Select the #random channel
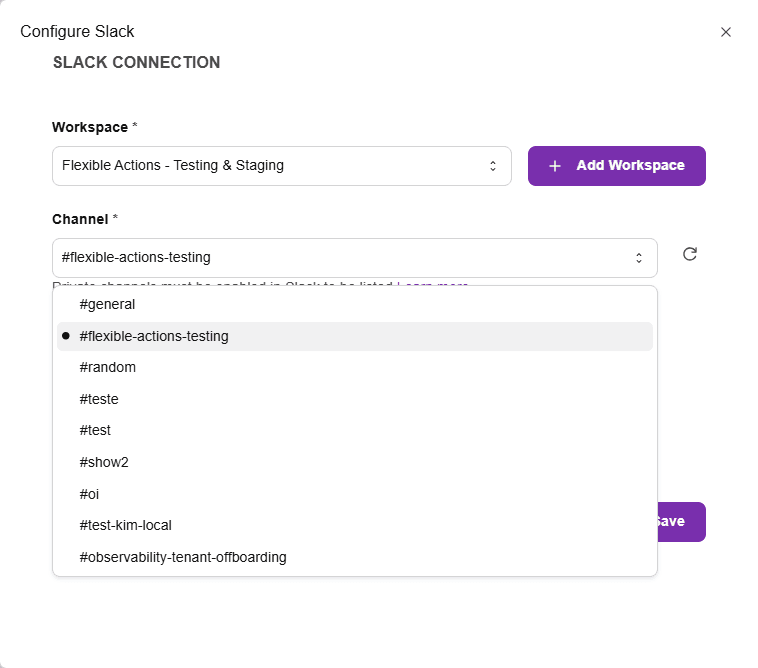The image size is (758, 668). pos(354,367)
